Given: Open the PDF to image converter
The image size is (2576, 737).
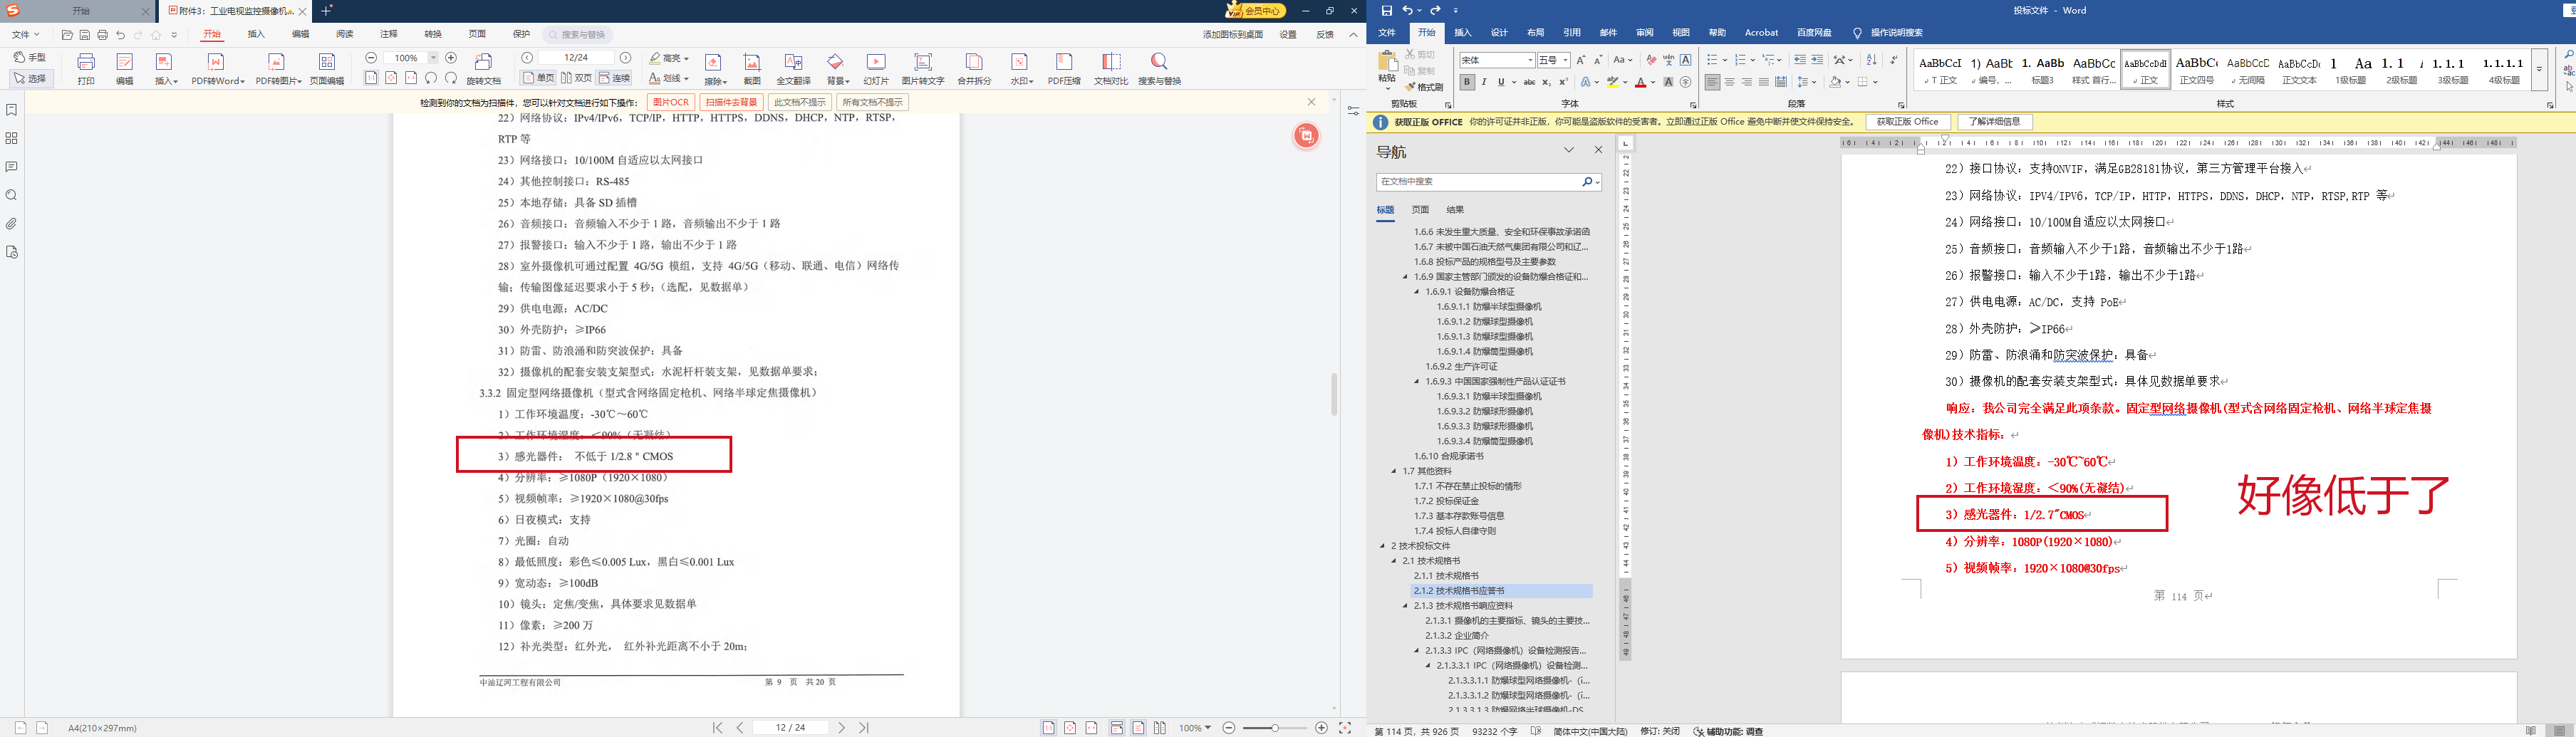Looking at the screenshot, I should (x=278, y=68).
